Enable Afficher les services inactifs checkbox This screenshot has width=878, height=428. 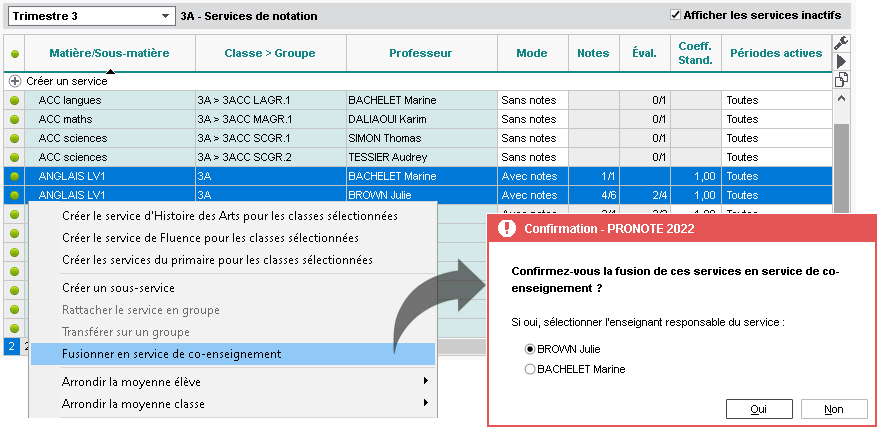click(x=675, y=15)
